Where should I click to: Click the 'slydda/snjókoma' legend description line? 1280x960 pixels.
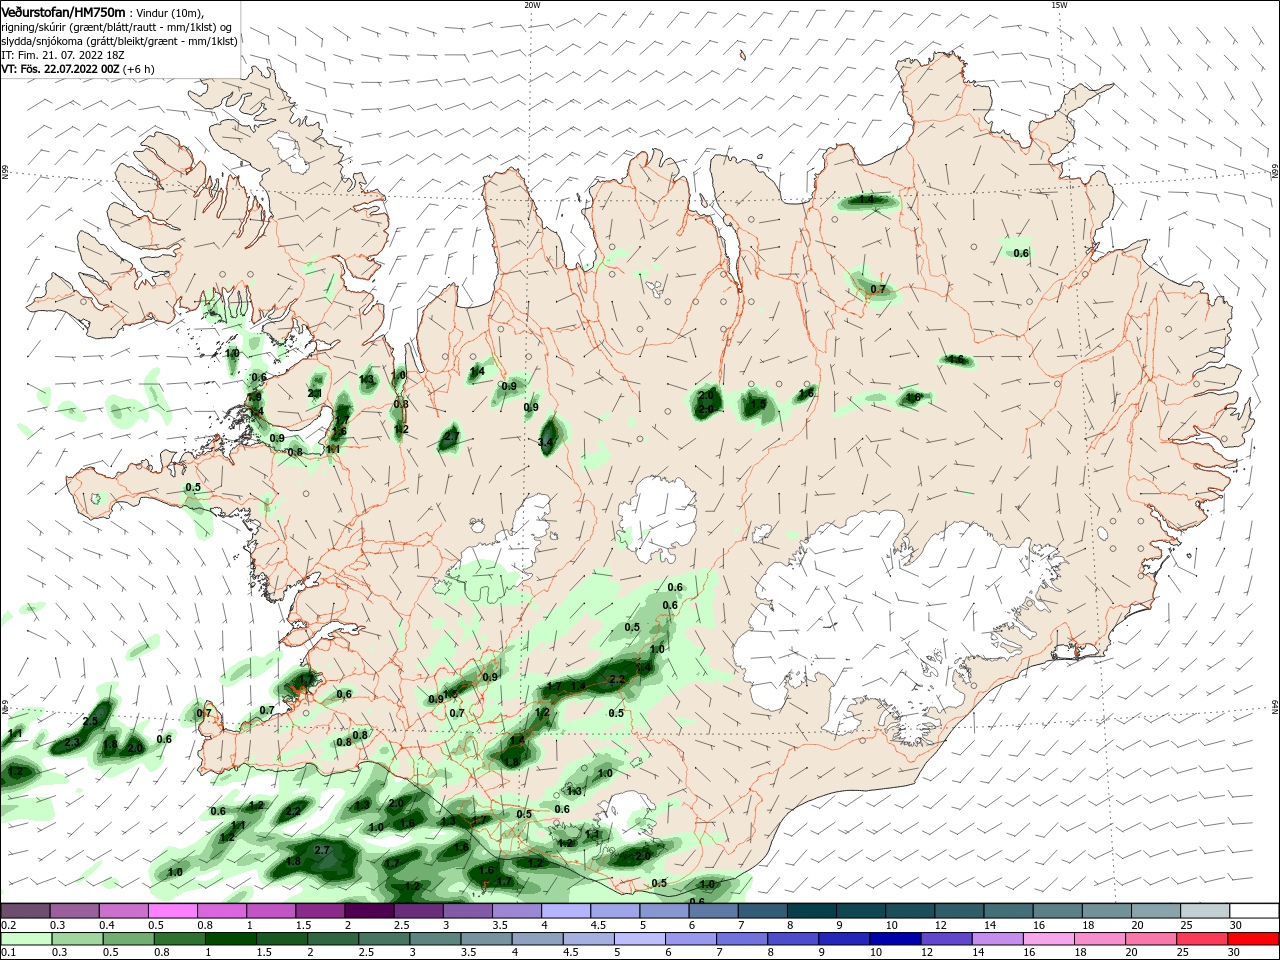tap(119, 41)
